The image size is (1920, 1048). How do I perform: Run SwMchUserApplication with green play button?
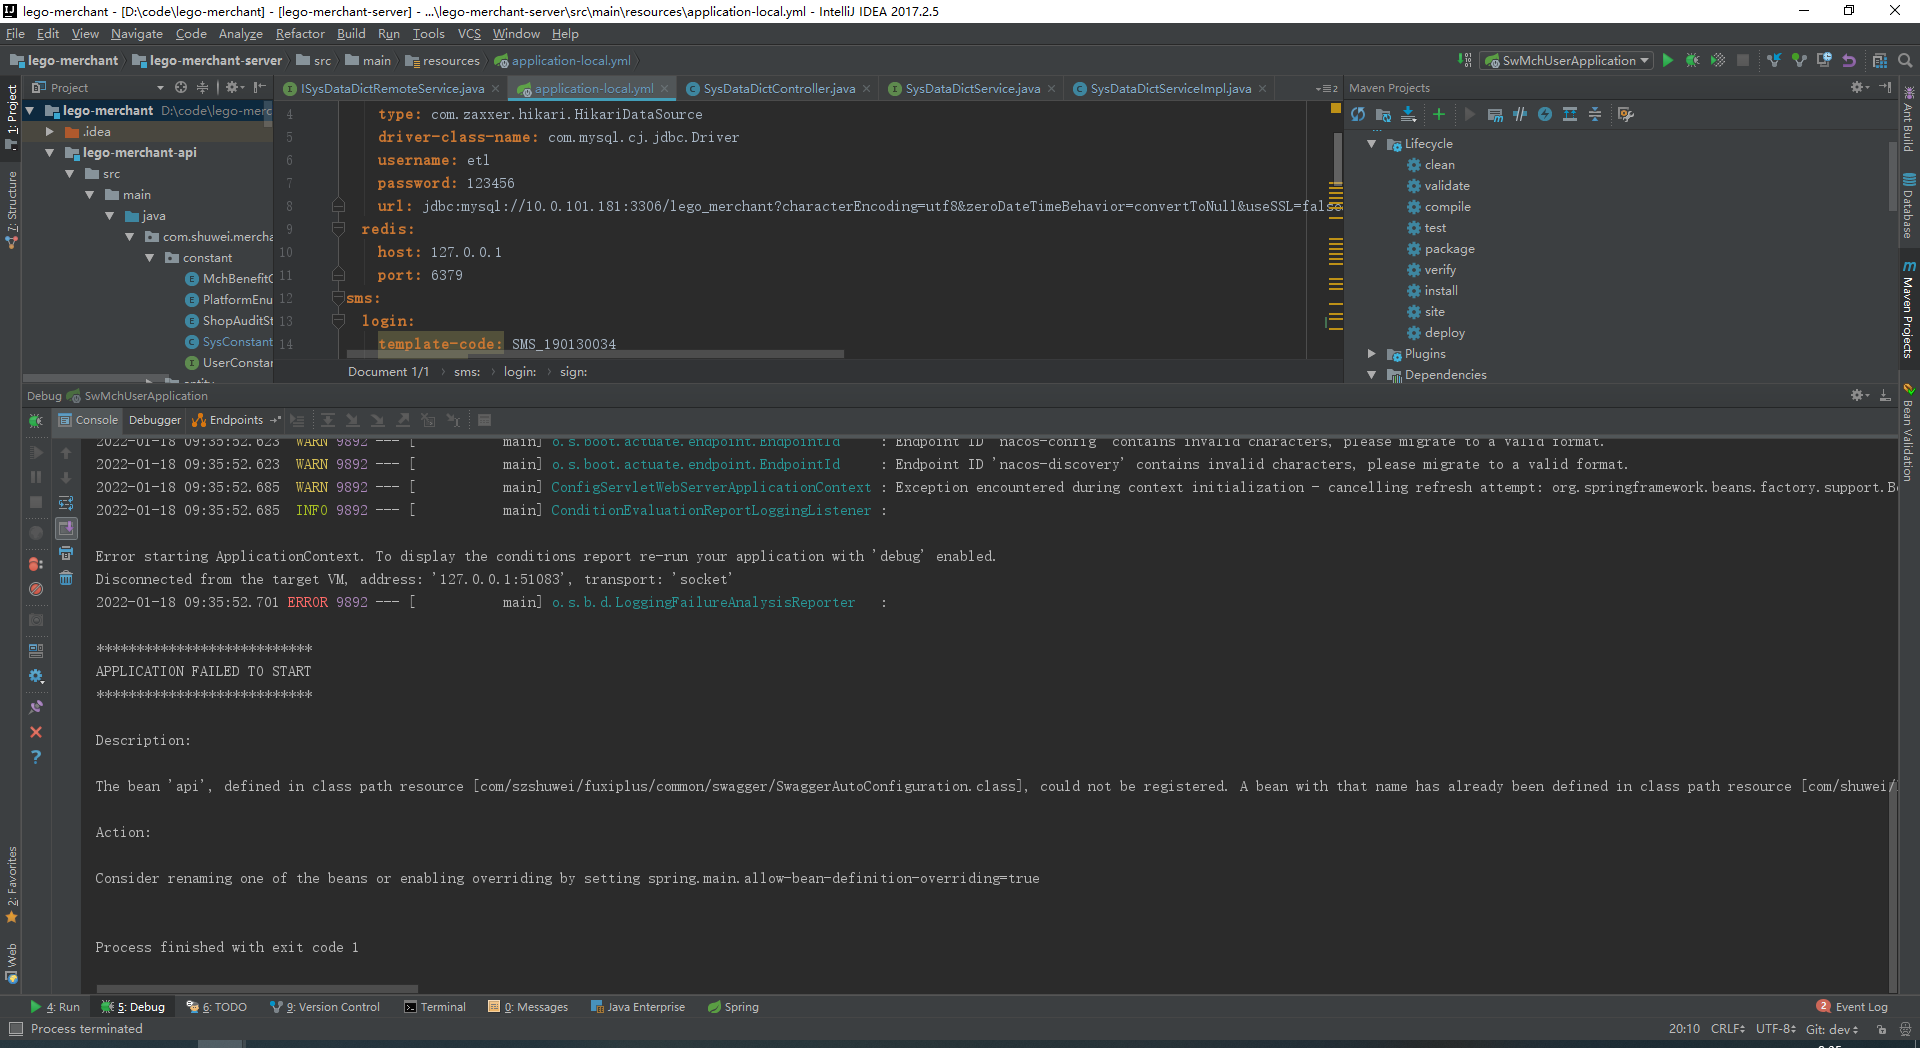pos(1667,60)
